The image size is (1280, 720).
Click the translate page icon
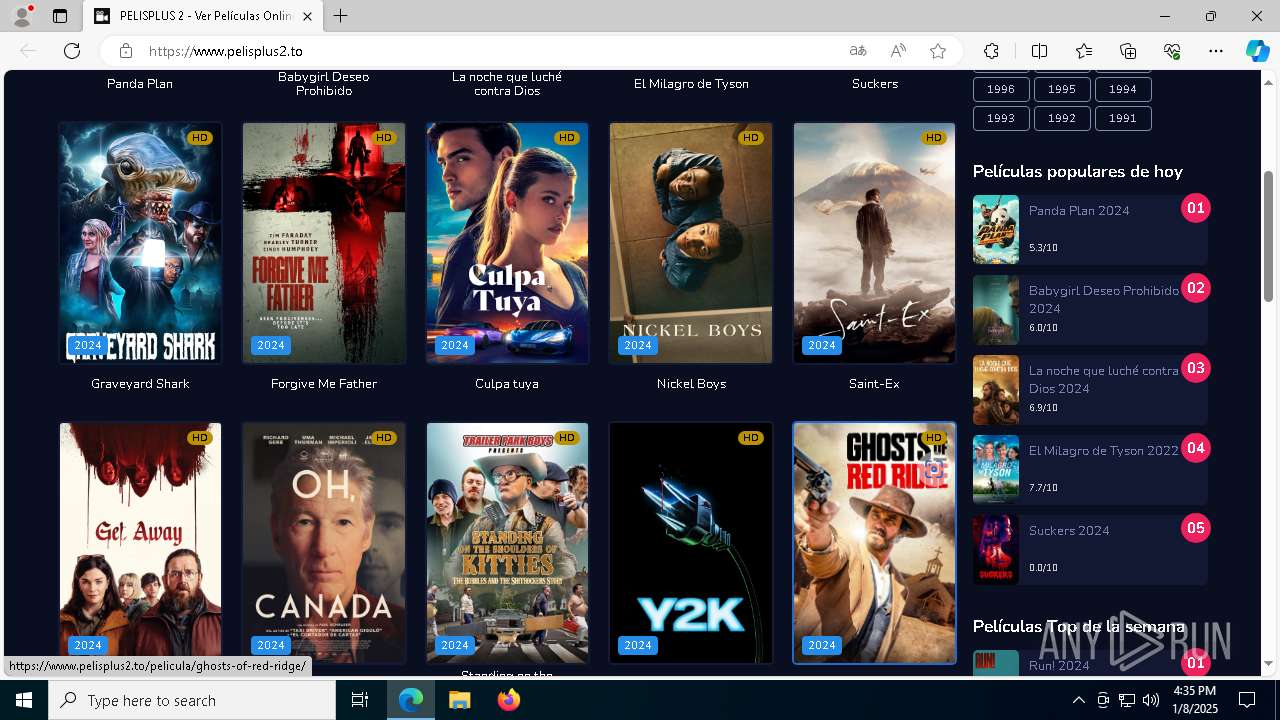click(858, 51)
